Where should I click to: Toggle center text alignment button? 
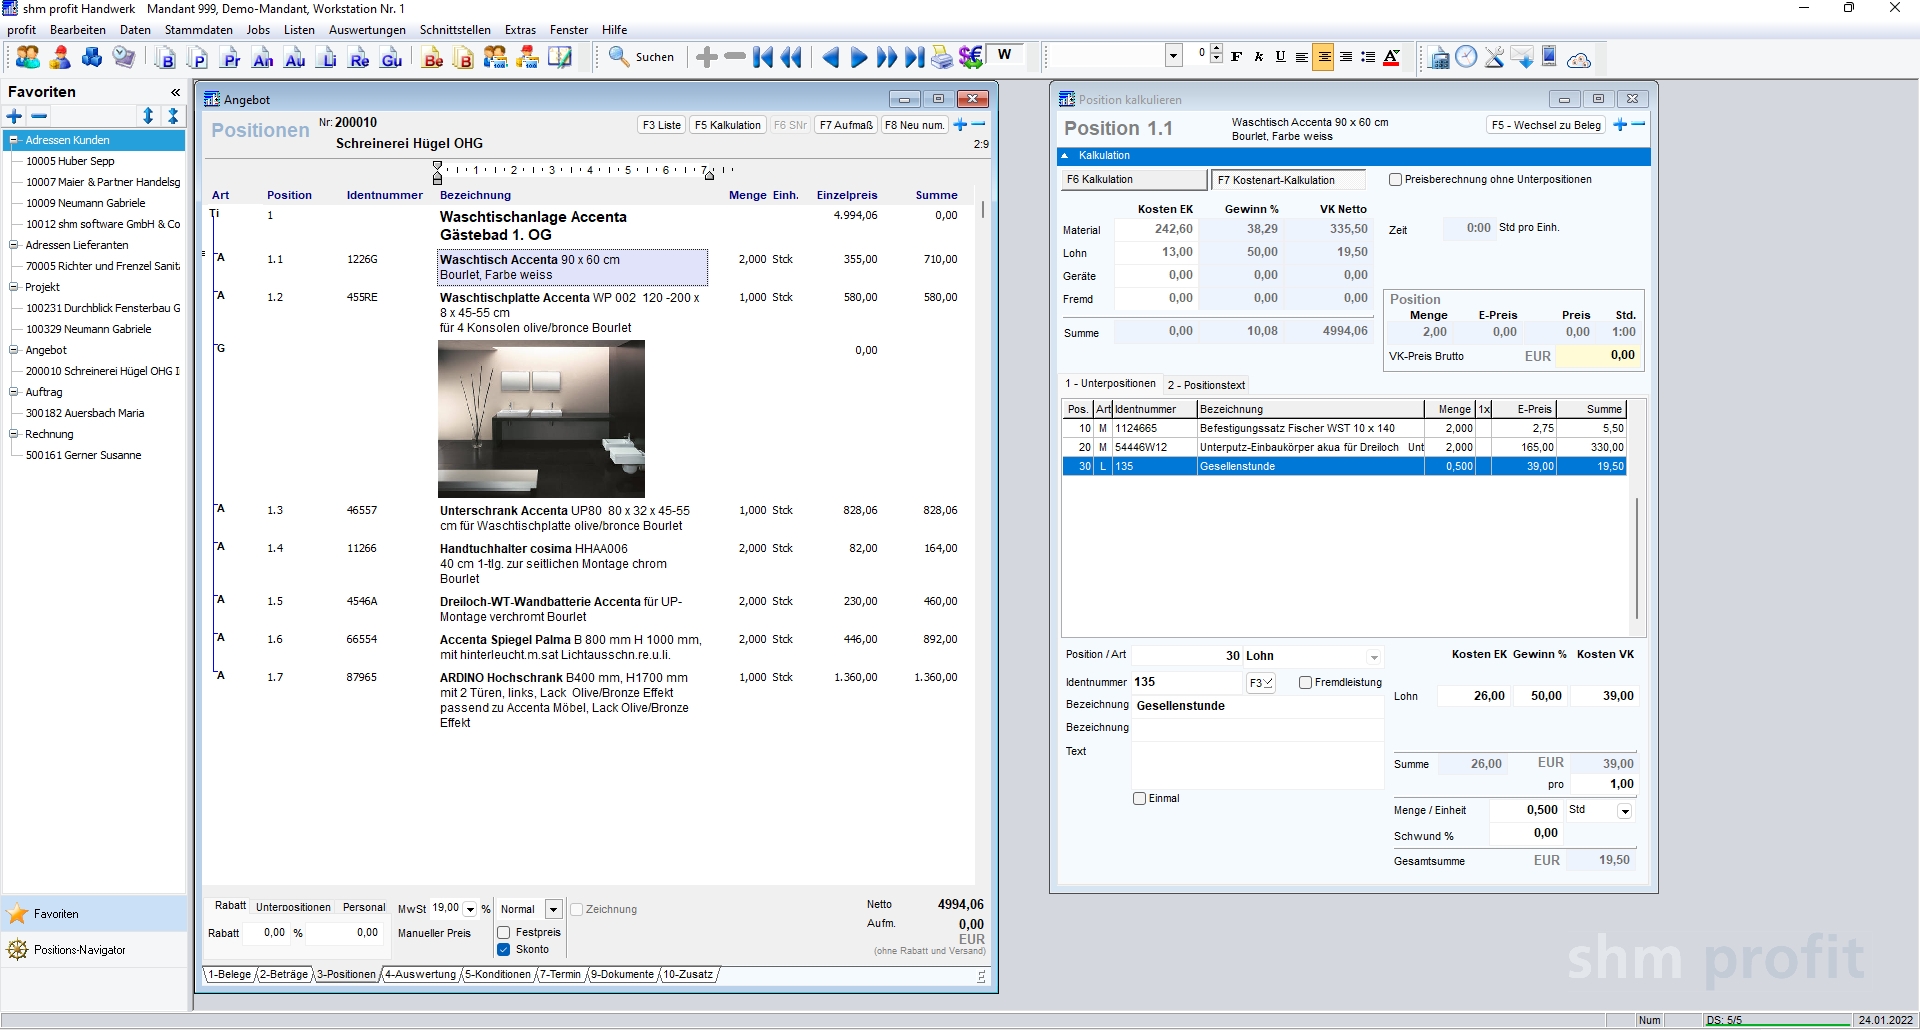1324,57
